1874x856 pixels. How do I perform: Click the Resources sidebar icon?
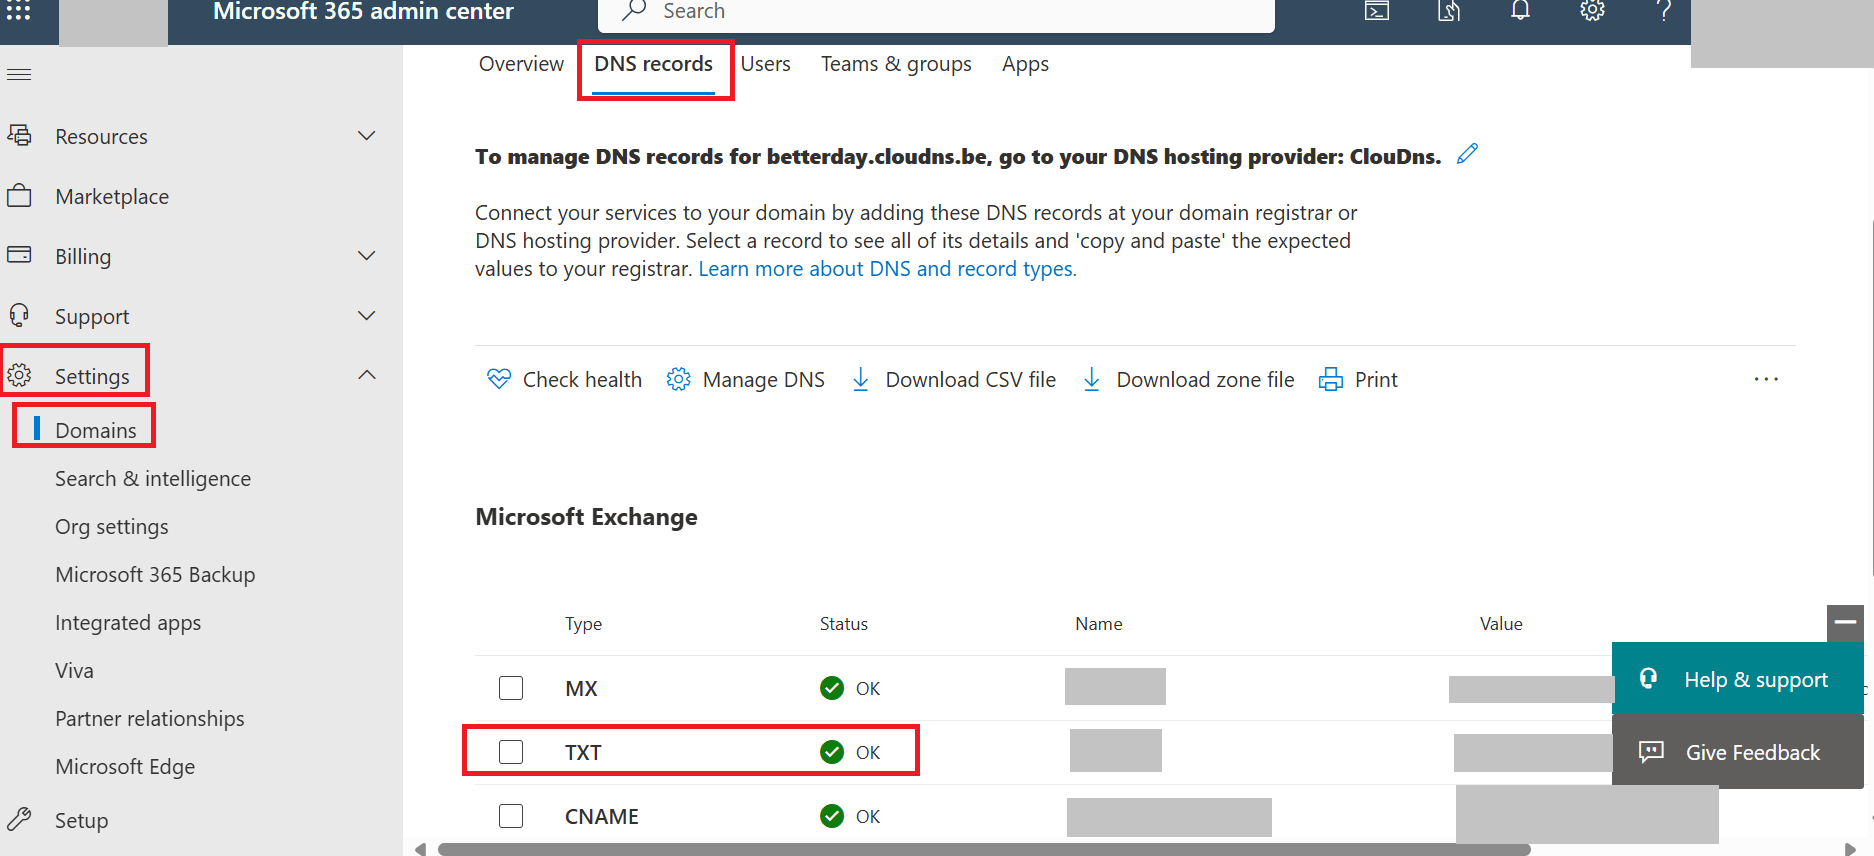tap(19, 135)
